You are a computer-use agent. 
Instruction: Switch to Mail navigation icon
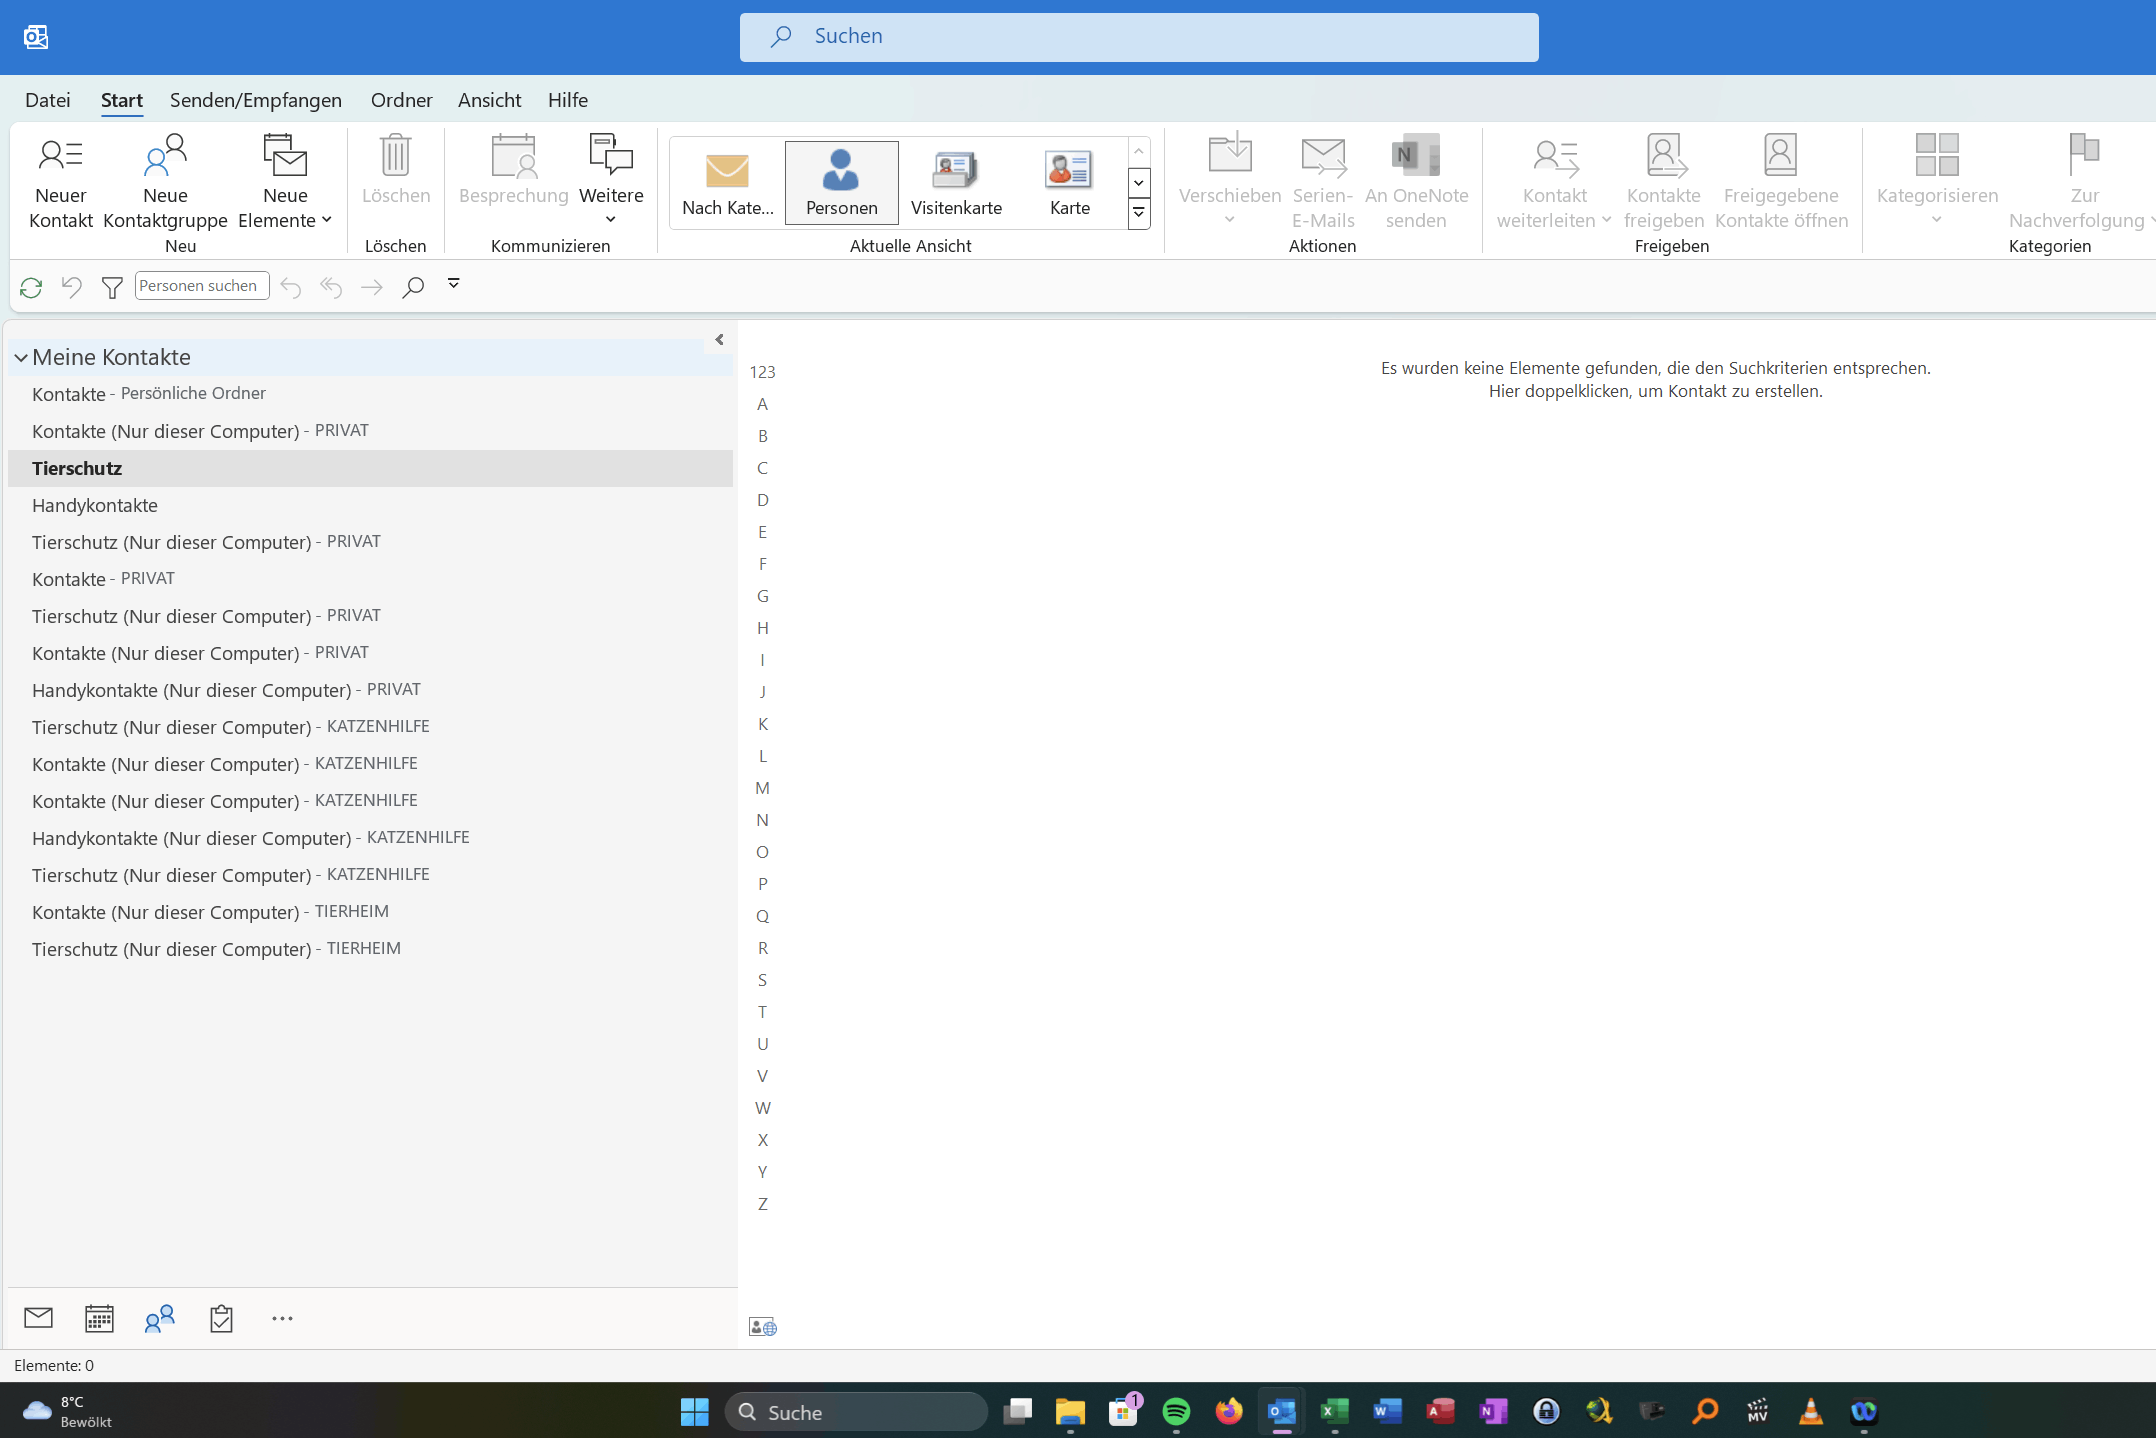point(38,1318)
